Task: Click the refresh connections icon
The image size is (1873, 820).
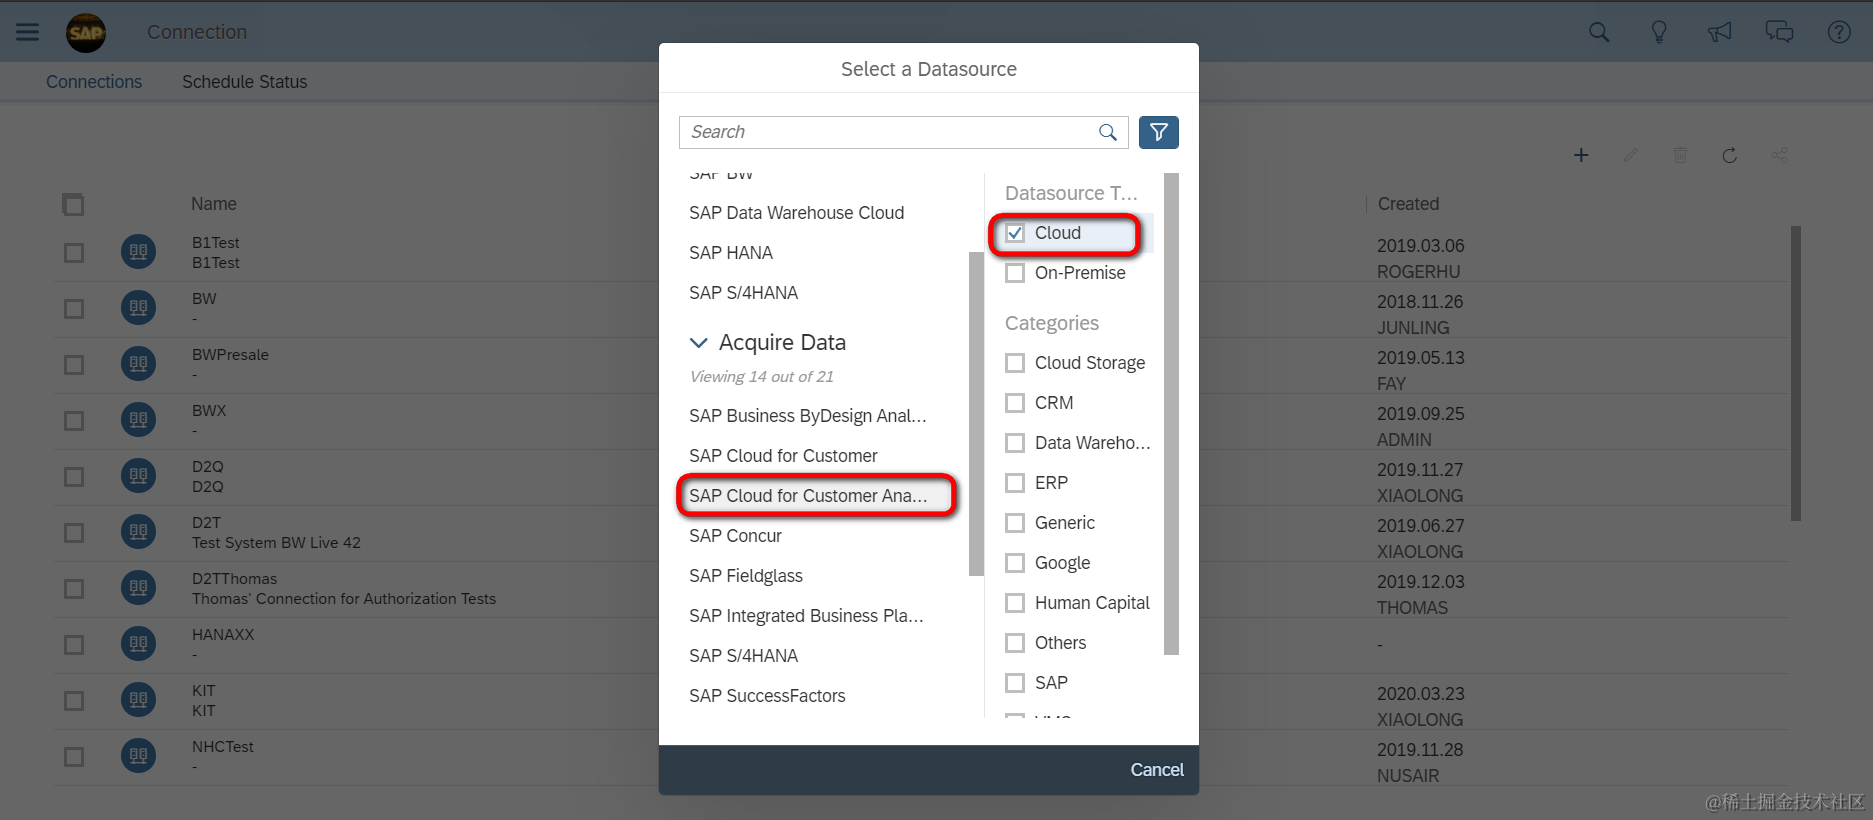Action: 1729,155
